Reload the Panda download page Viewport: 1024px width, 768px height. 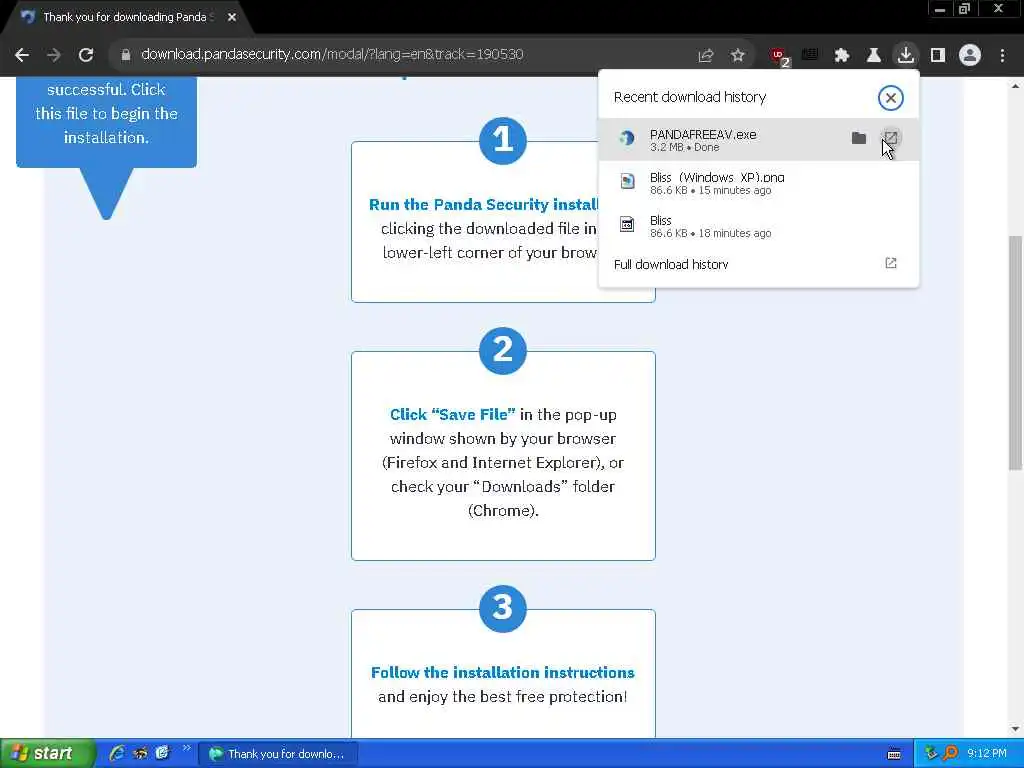[x=86, y=55]
